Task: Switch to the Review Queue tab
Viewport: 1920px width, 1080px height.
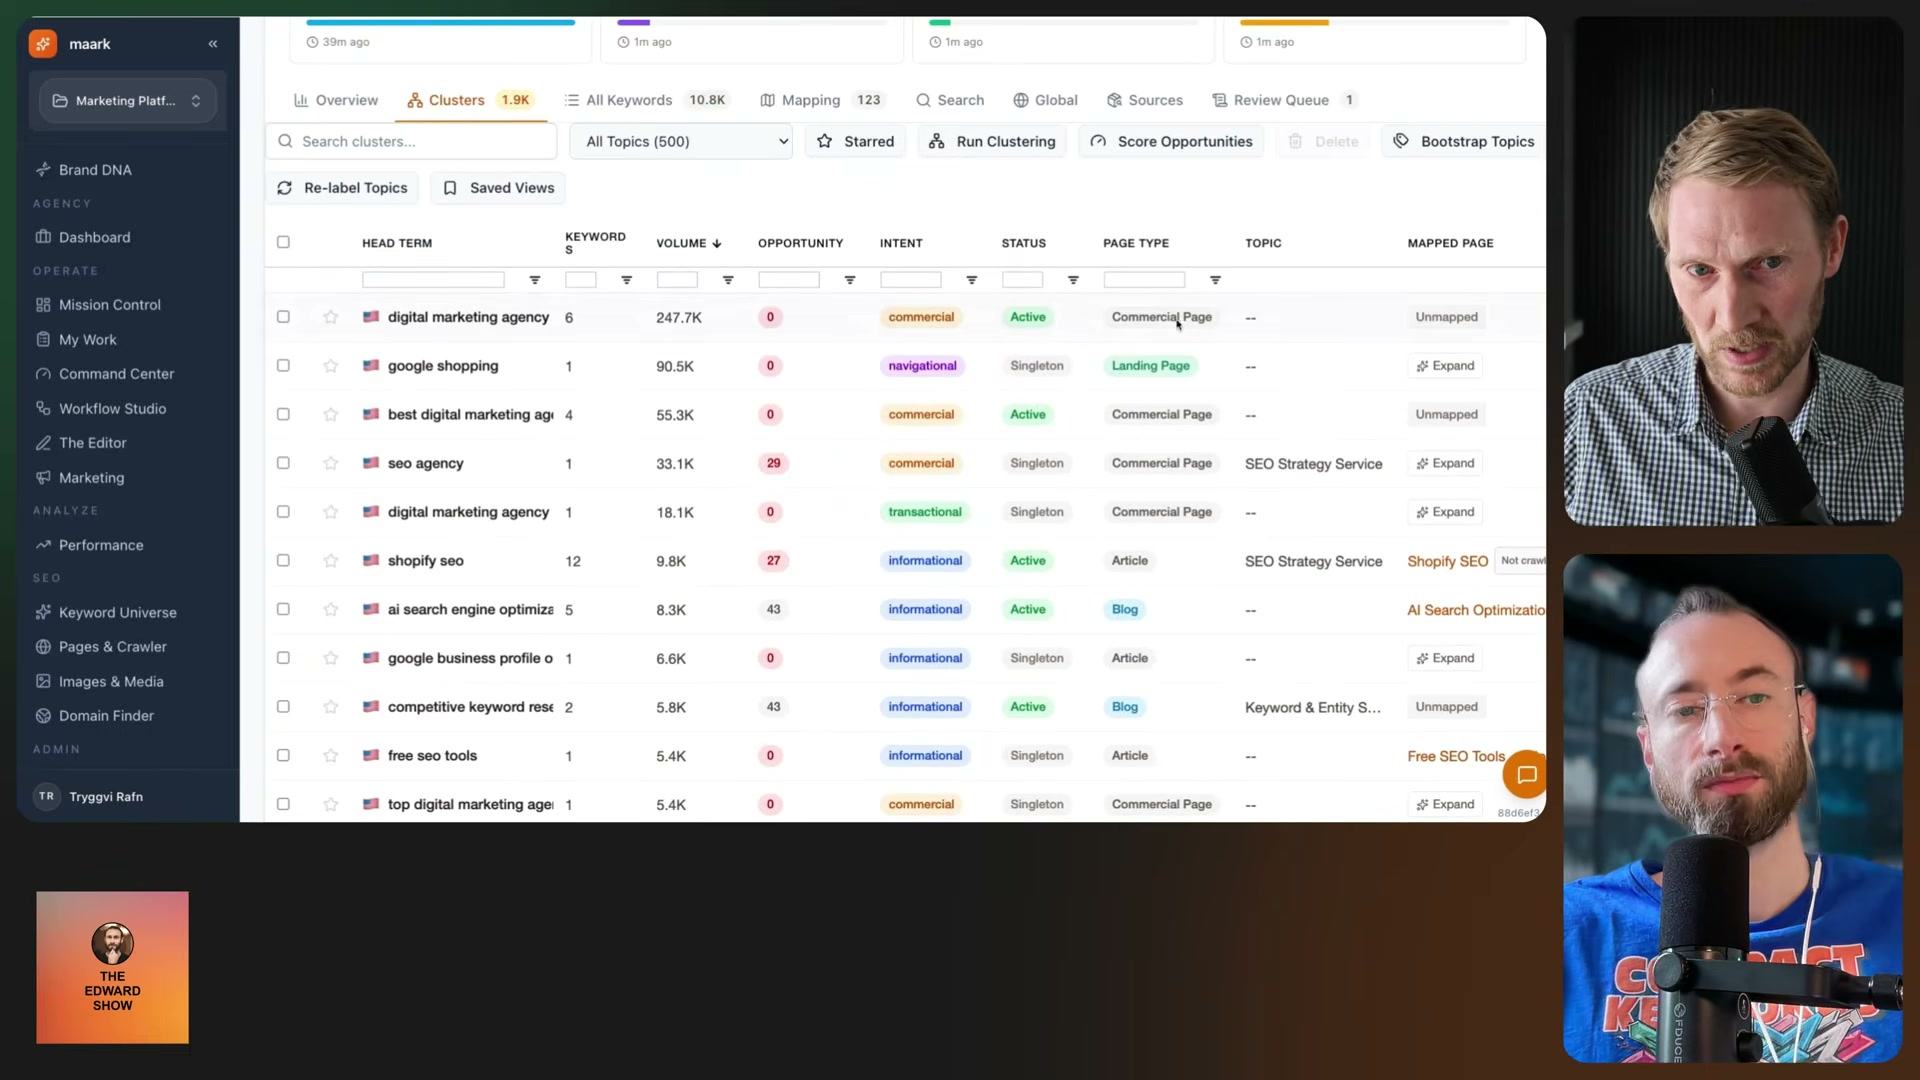Action: (x=1284, y=100)
